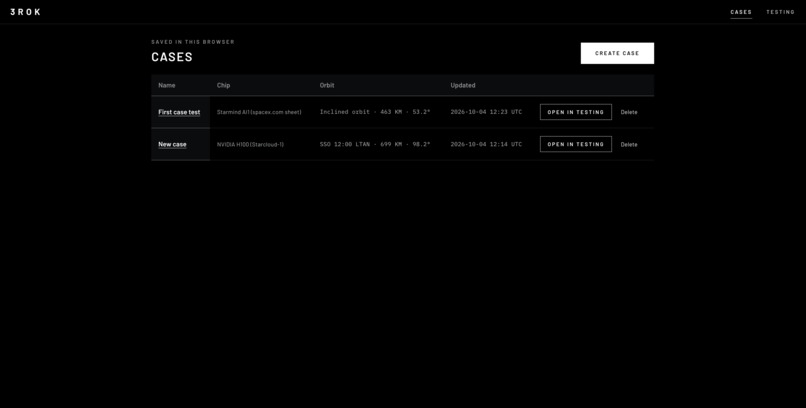Viewport: 806px width, 408px height.
Task: Select the 2026-10-04 12:23 UTC timestamp
Action: pos(486,112)
